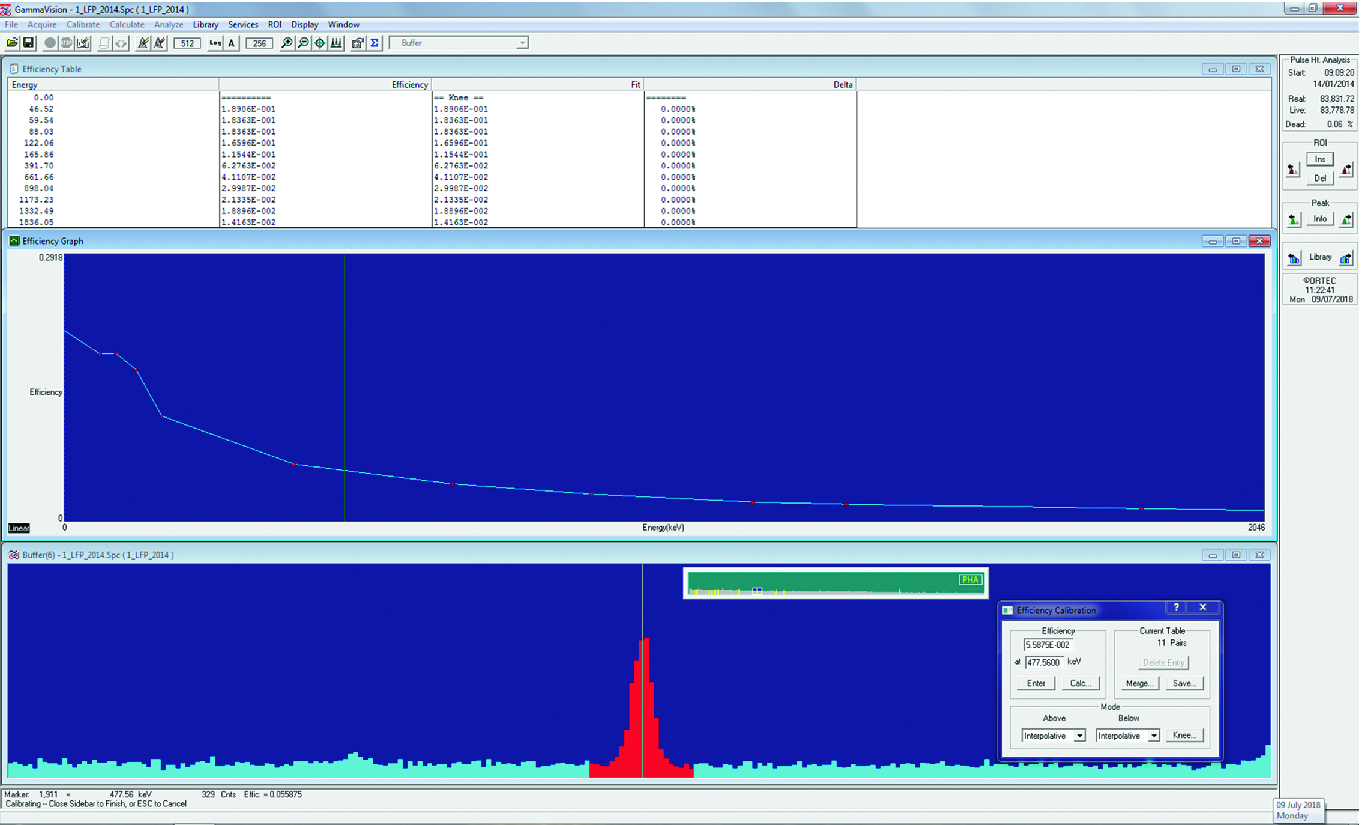Viewport: 1363px width, 825px height.
Task: Click the next ROI red arrow icon
Action: tap(1346, 169)
